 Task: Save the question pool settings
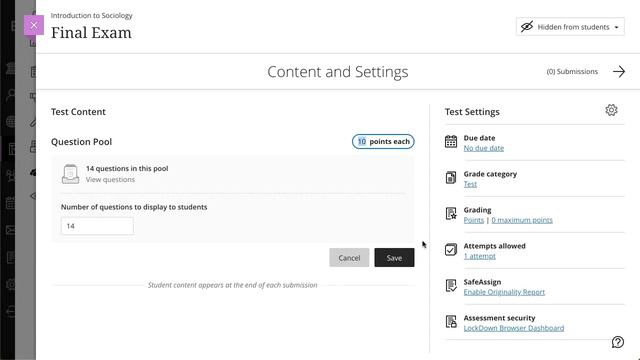click(x=394, y=258)
